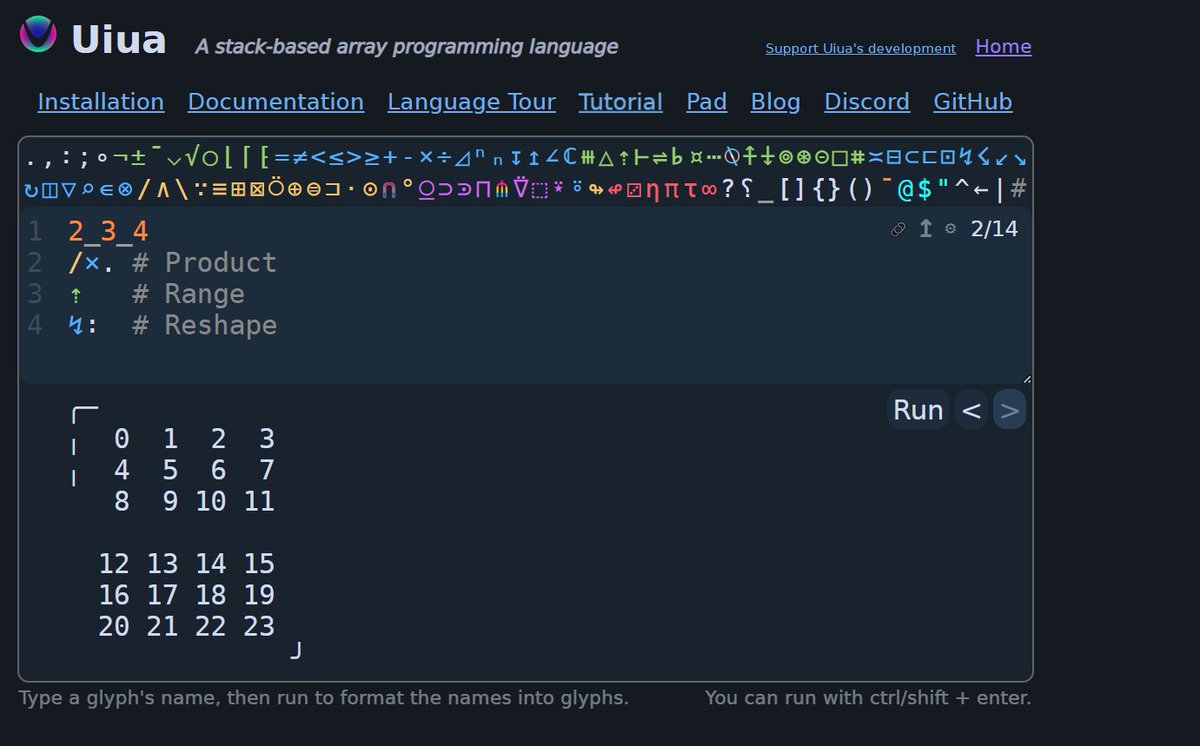Insert the keep ▽ glyph

(68, 188)
